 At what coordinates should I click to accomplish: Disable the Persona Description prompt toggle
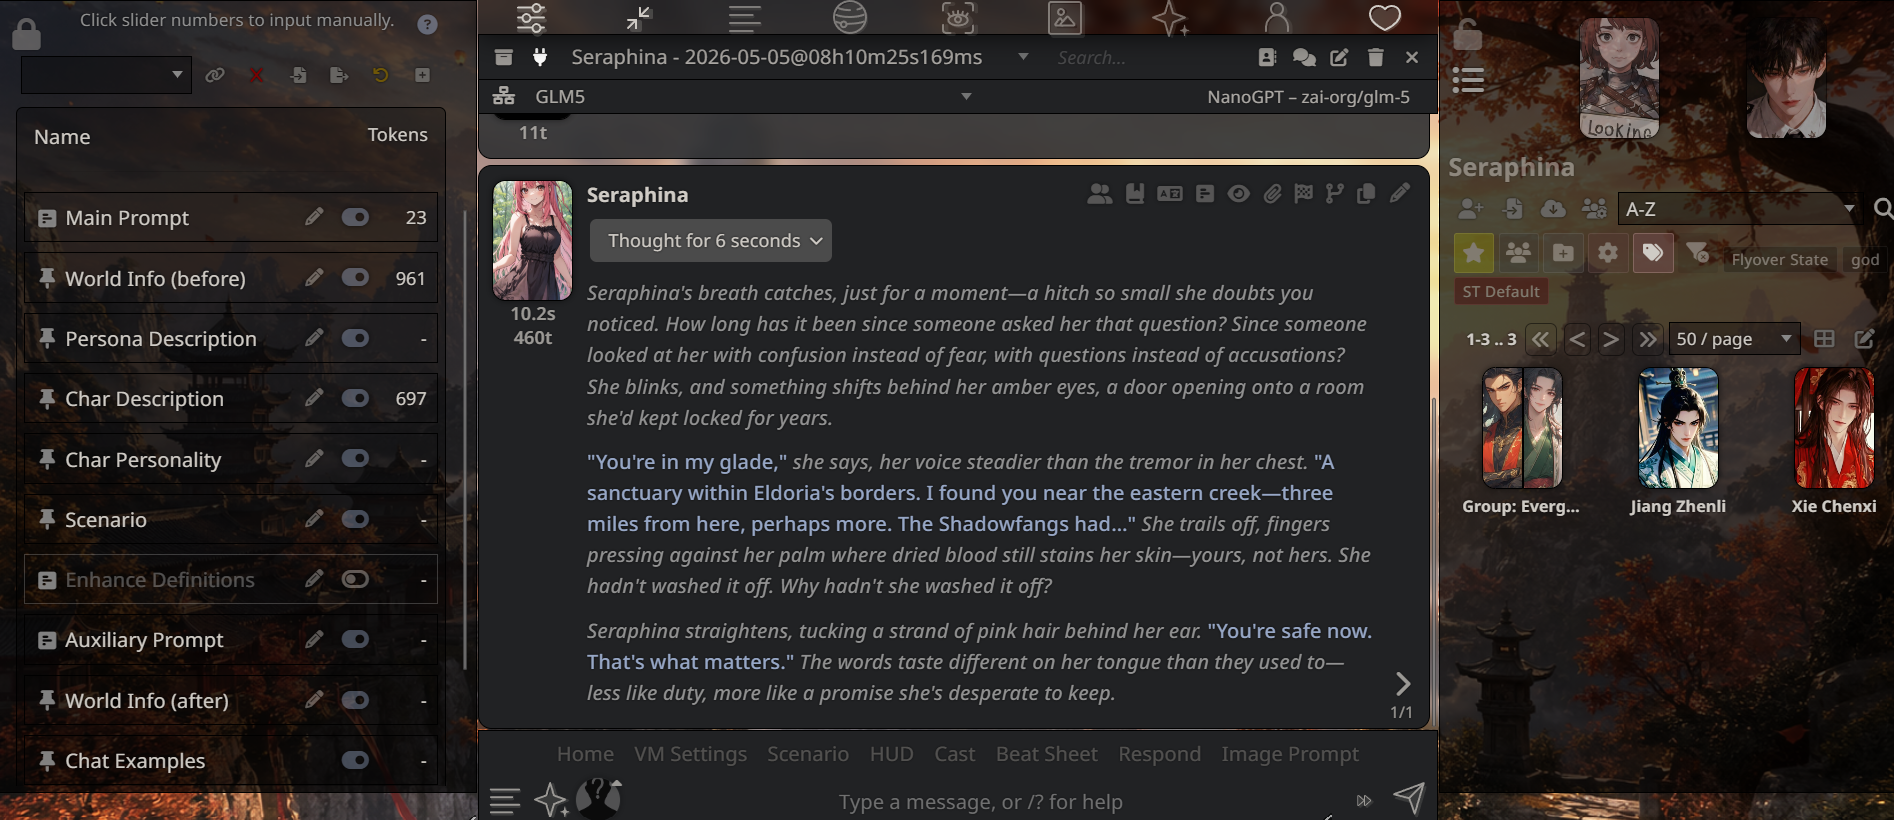[355, 338]
